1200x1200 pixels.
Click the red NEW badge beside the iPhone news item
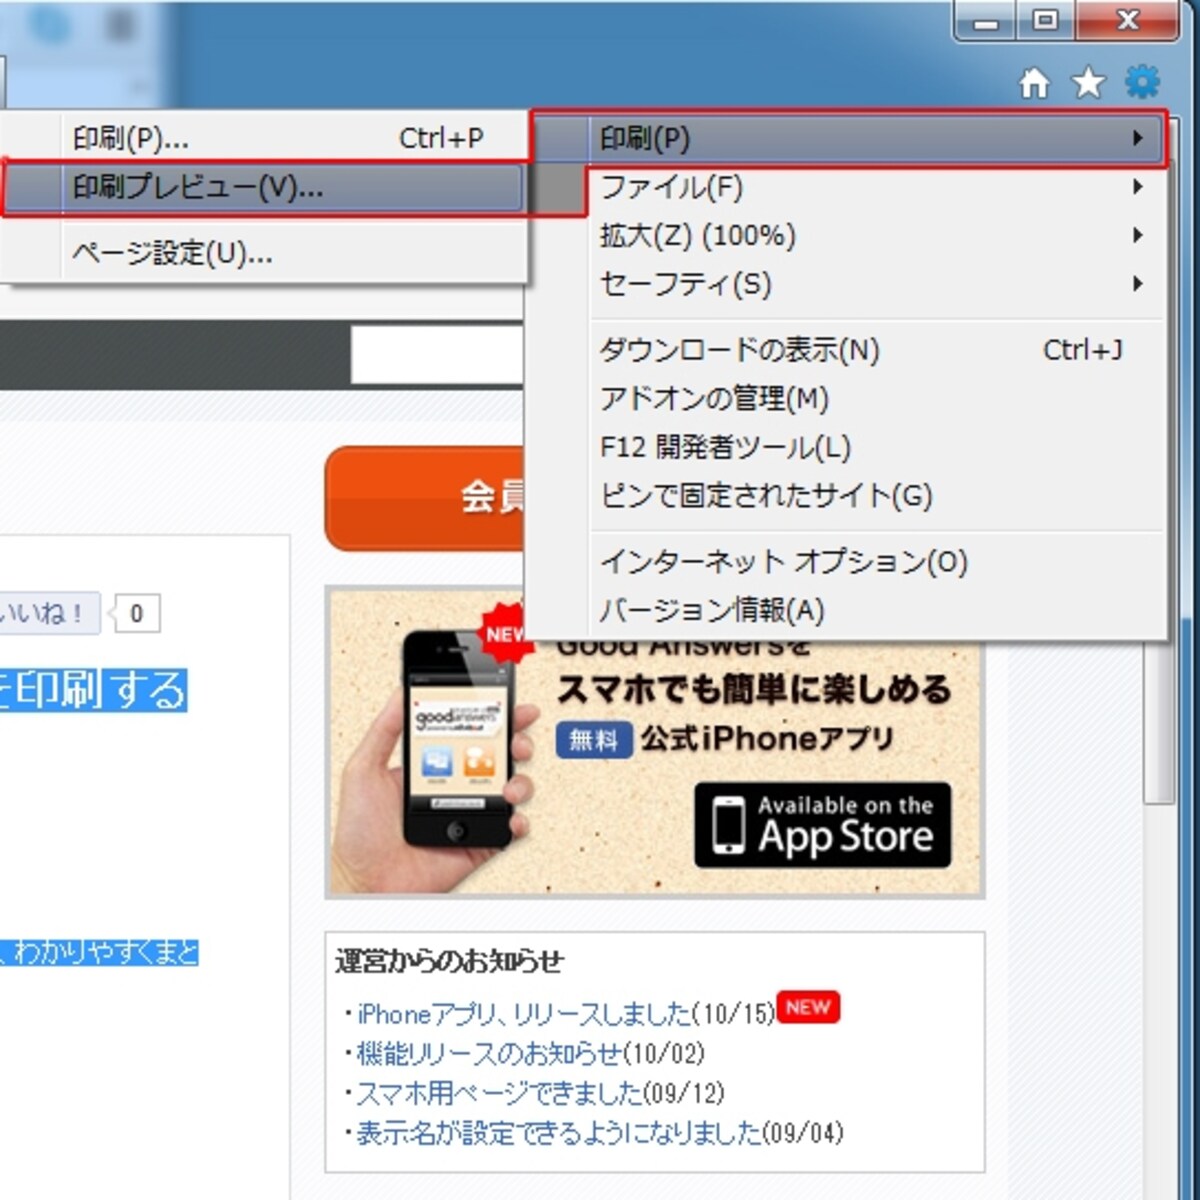coord(808,1007)
